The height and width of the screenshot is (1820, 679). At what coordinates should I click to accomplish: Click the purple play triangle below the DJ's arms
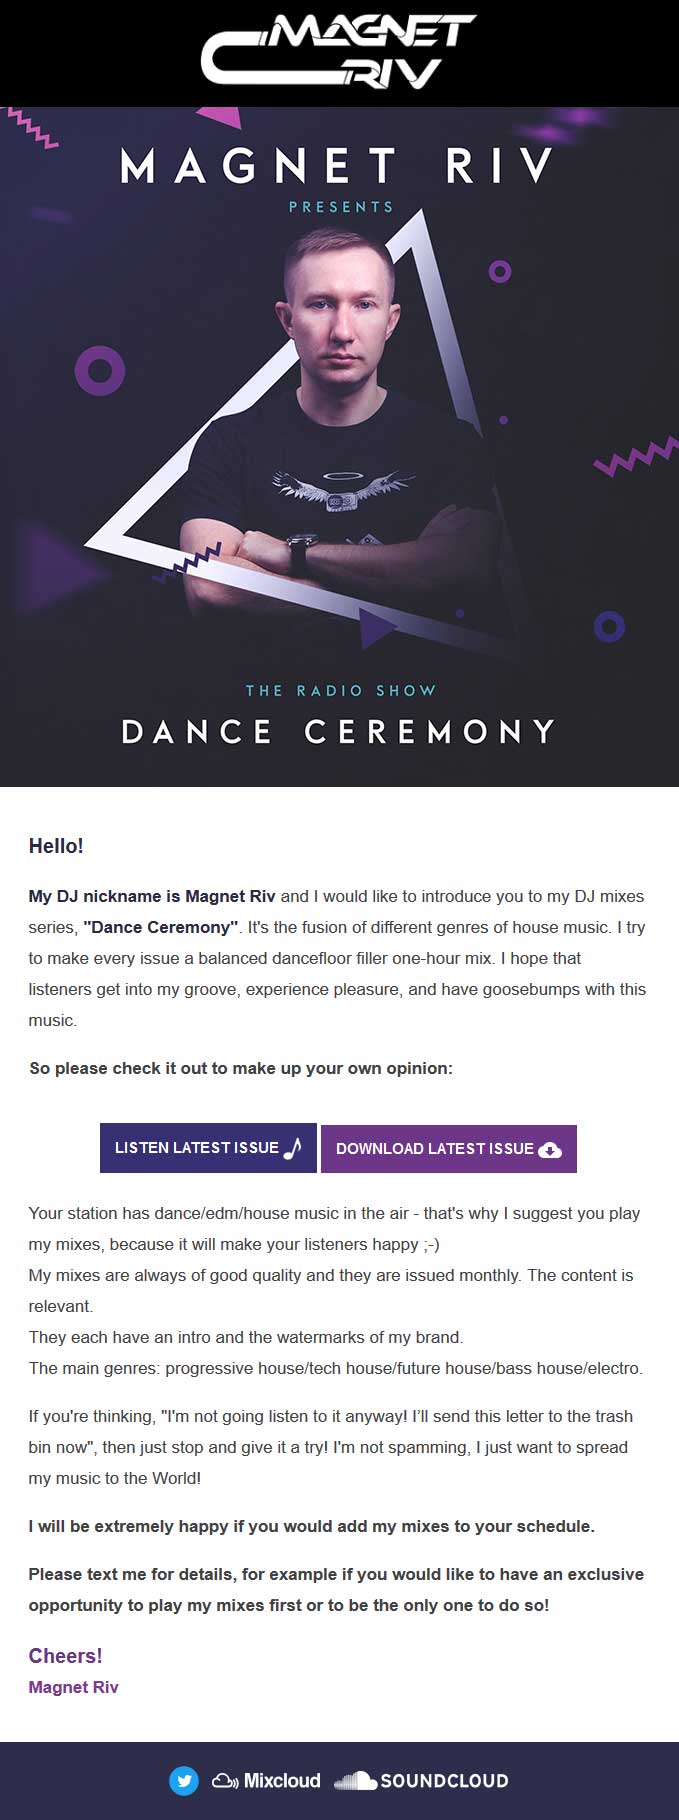click(x=378, y=628)
